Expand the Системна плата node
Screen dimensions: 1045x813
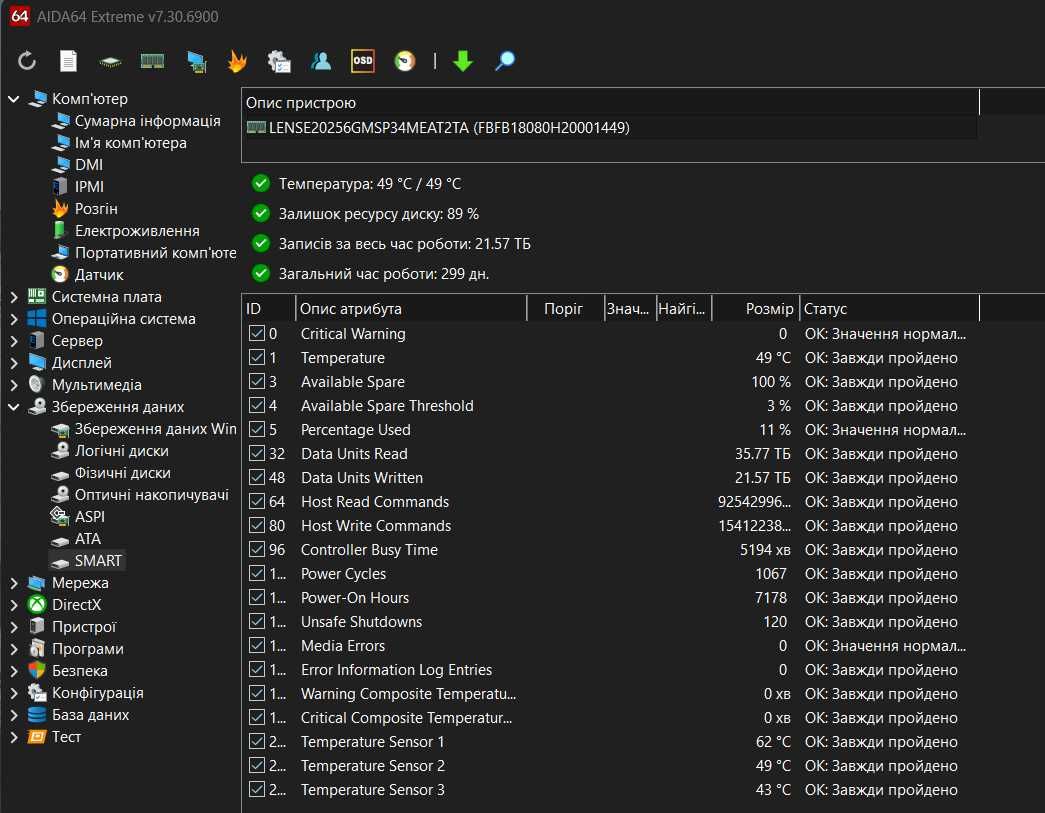pyautogui.click(x=13, y=297)
